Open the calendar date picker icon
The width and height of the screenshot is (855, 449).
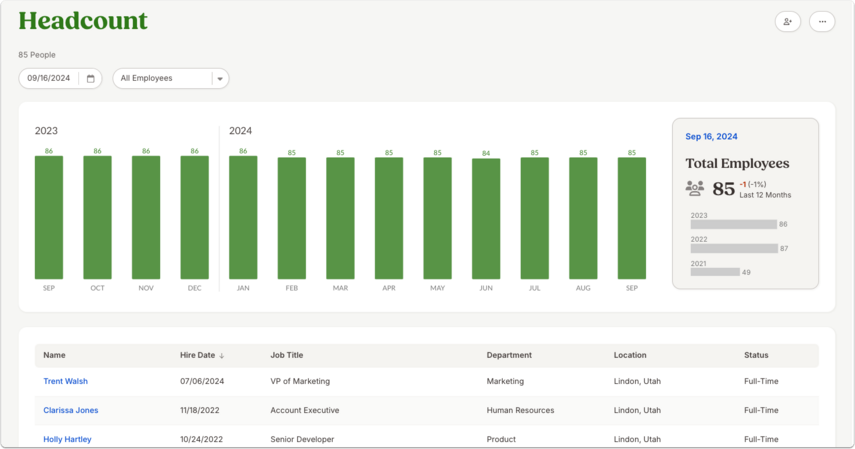tap(91, 79)
